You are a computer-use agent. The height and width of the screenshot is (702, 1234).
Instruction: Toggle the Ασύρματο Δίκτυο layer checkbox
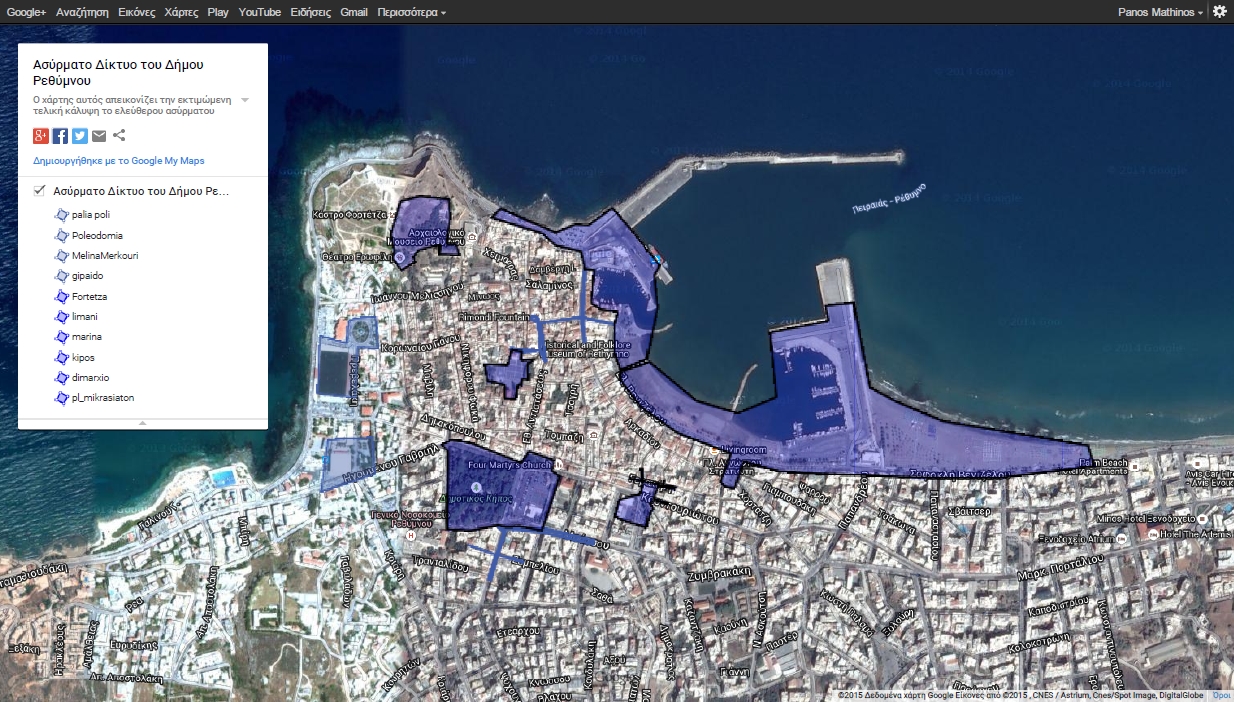(39, 190)
